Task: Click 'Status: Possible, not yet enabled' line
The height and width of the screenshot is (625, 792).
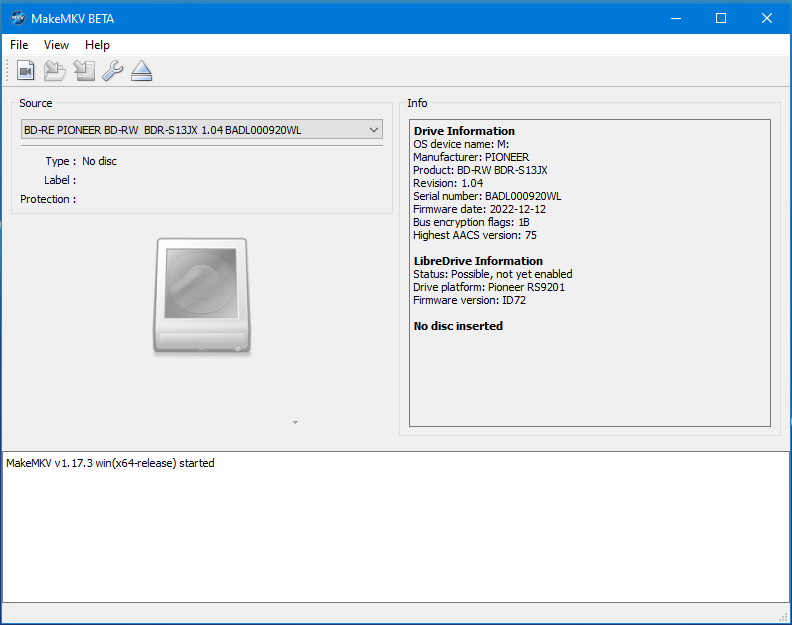Action: (x=492, y=274)
